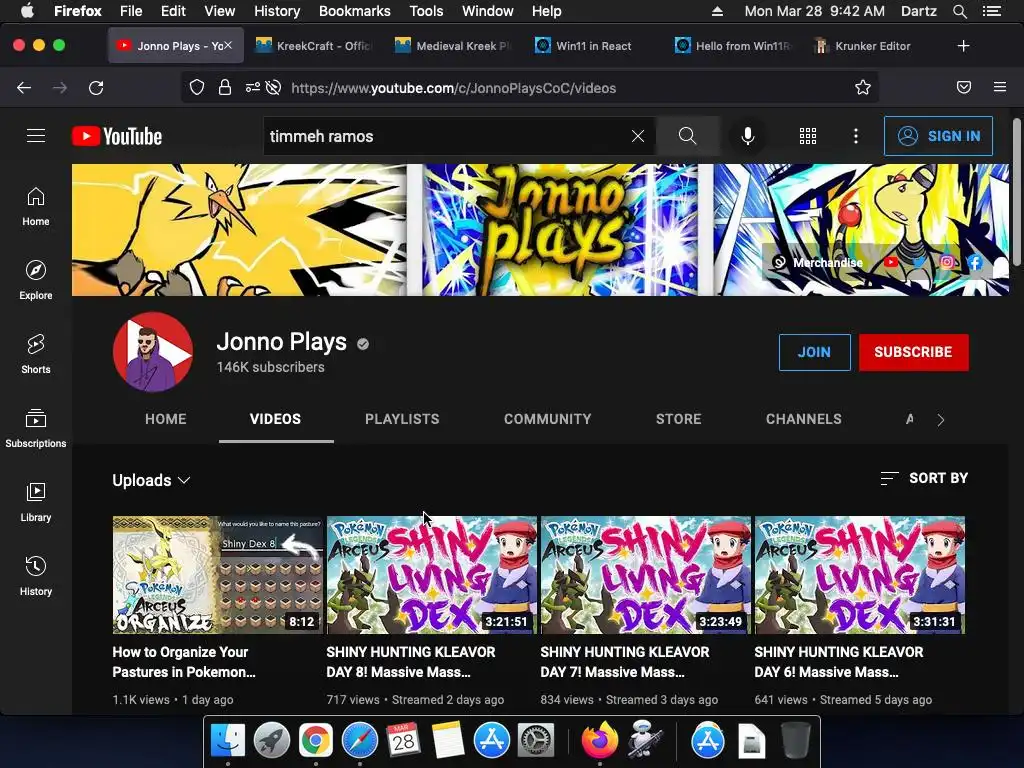Bookmark this page with star icon
This screenshot has height=768, width=1024.
[x=863, y=88]
